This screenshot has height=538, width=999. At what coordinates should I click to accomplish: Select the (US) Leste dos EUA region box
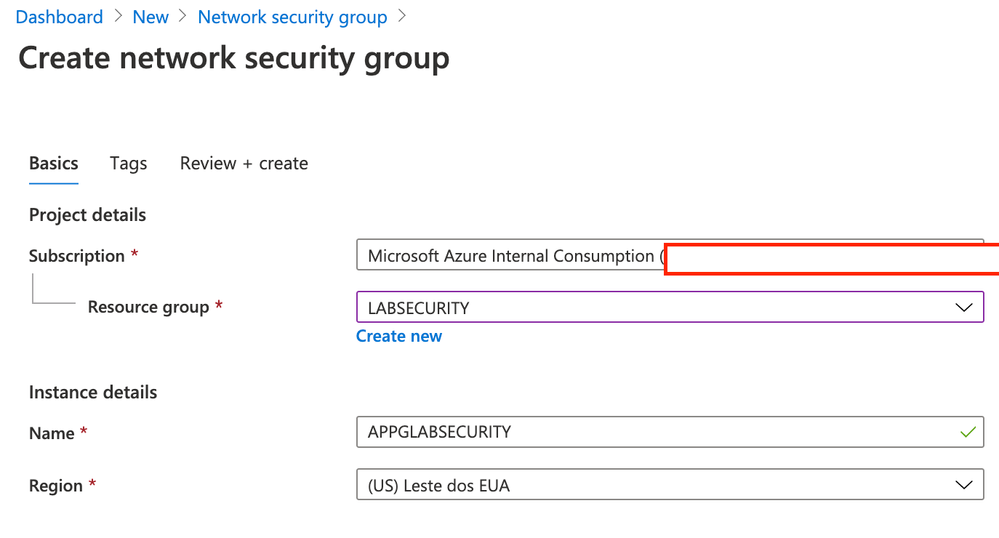coord(650,485)
